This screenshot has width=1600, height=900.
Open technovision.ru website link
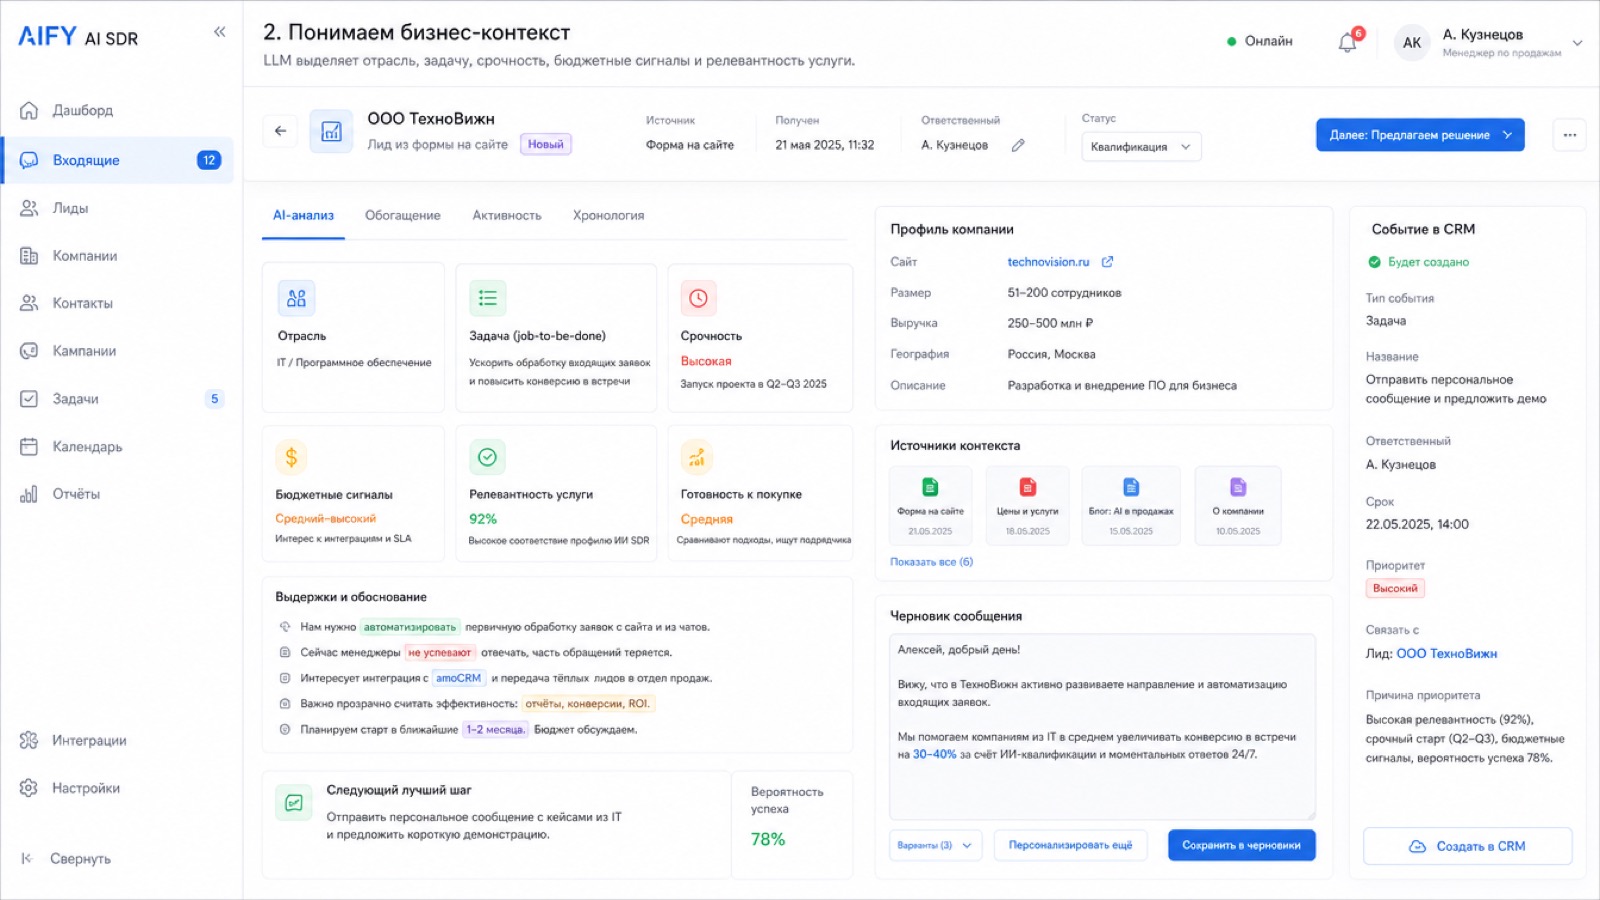(x=1048, y=262)
